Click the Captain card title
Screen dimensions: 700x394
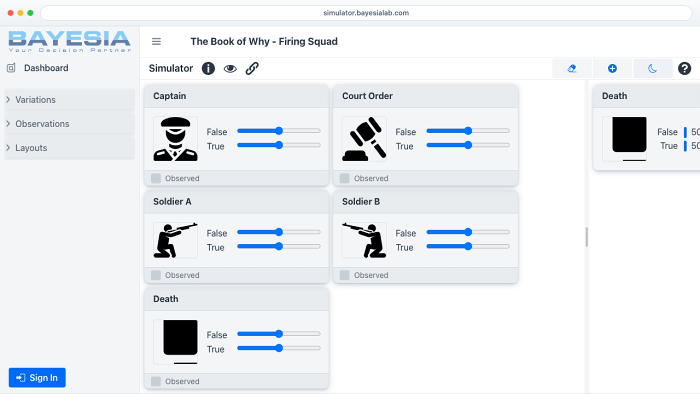click(x=170, y=96)
